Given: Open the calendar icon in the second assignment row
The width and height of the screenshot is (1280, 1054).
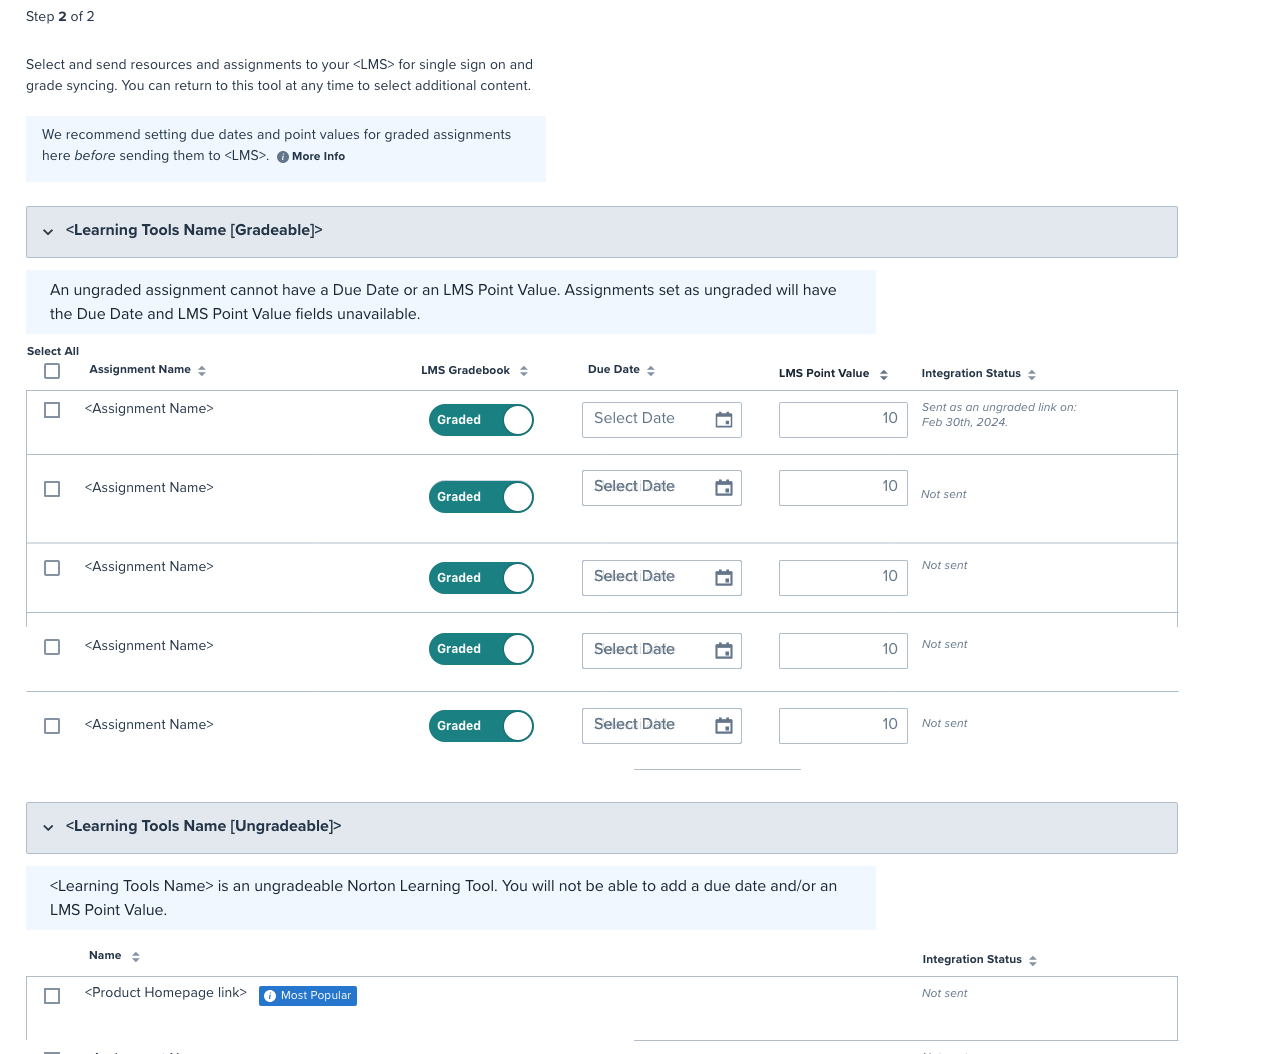Looking at the screenshot, I should point(723,488).
